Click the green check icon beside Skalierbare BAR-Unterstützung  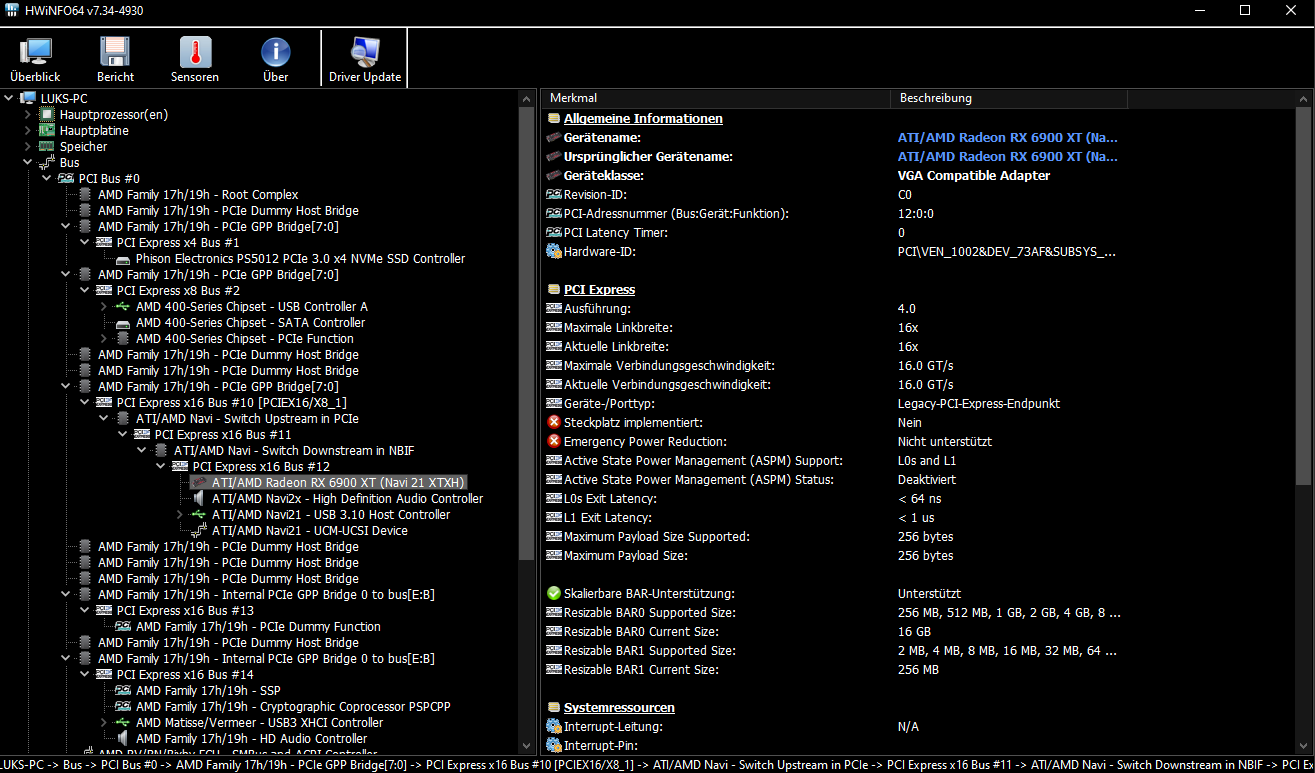554,594
